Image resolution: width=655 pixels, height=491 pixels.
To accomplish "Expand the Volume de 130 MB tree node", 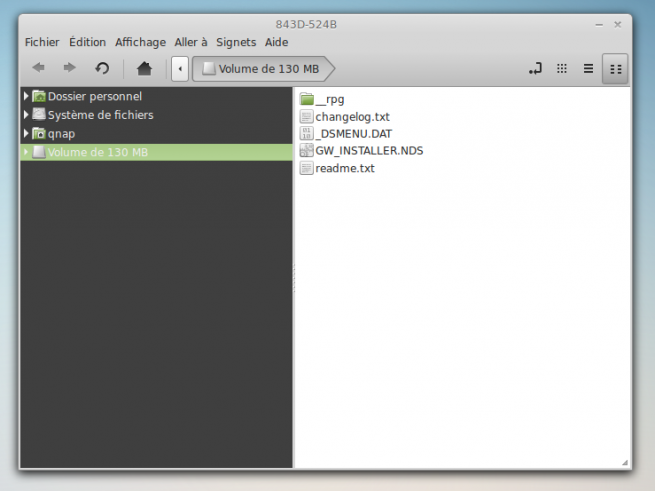I will (26, 152).
